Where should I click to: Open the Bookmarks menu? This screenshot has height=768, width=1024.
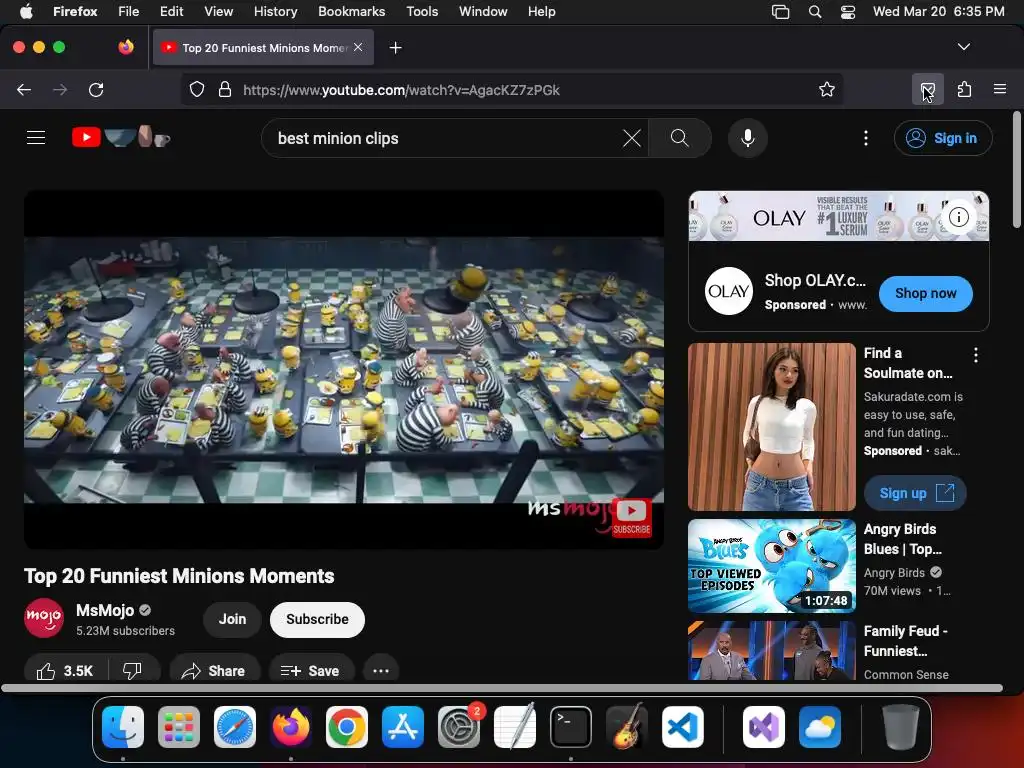click(x=351, y=11)
